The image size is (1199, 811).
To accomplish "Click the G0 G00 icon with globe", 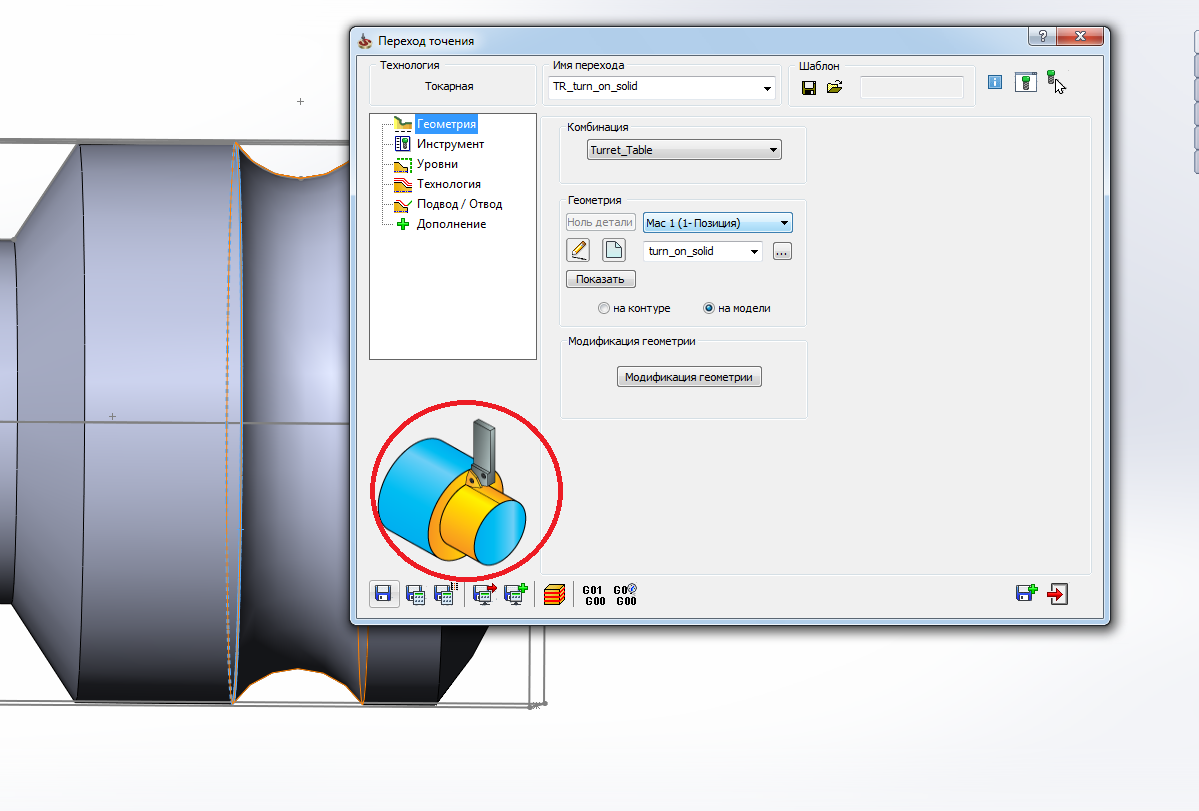I will 625,595.
